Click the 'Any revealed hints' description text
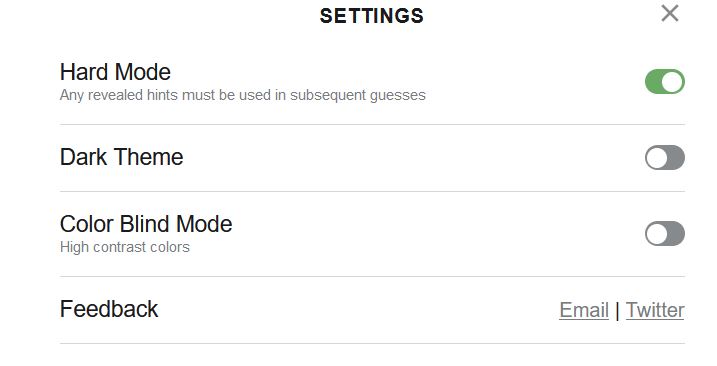 243,95
